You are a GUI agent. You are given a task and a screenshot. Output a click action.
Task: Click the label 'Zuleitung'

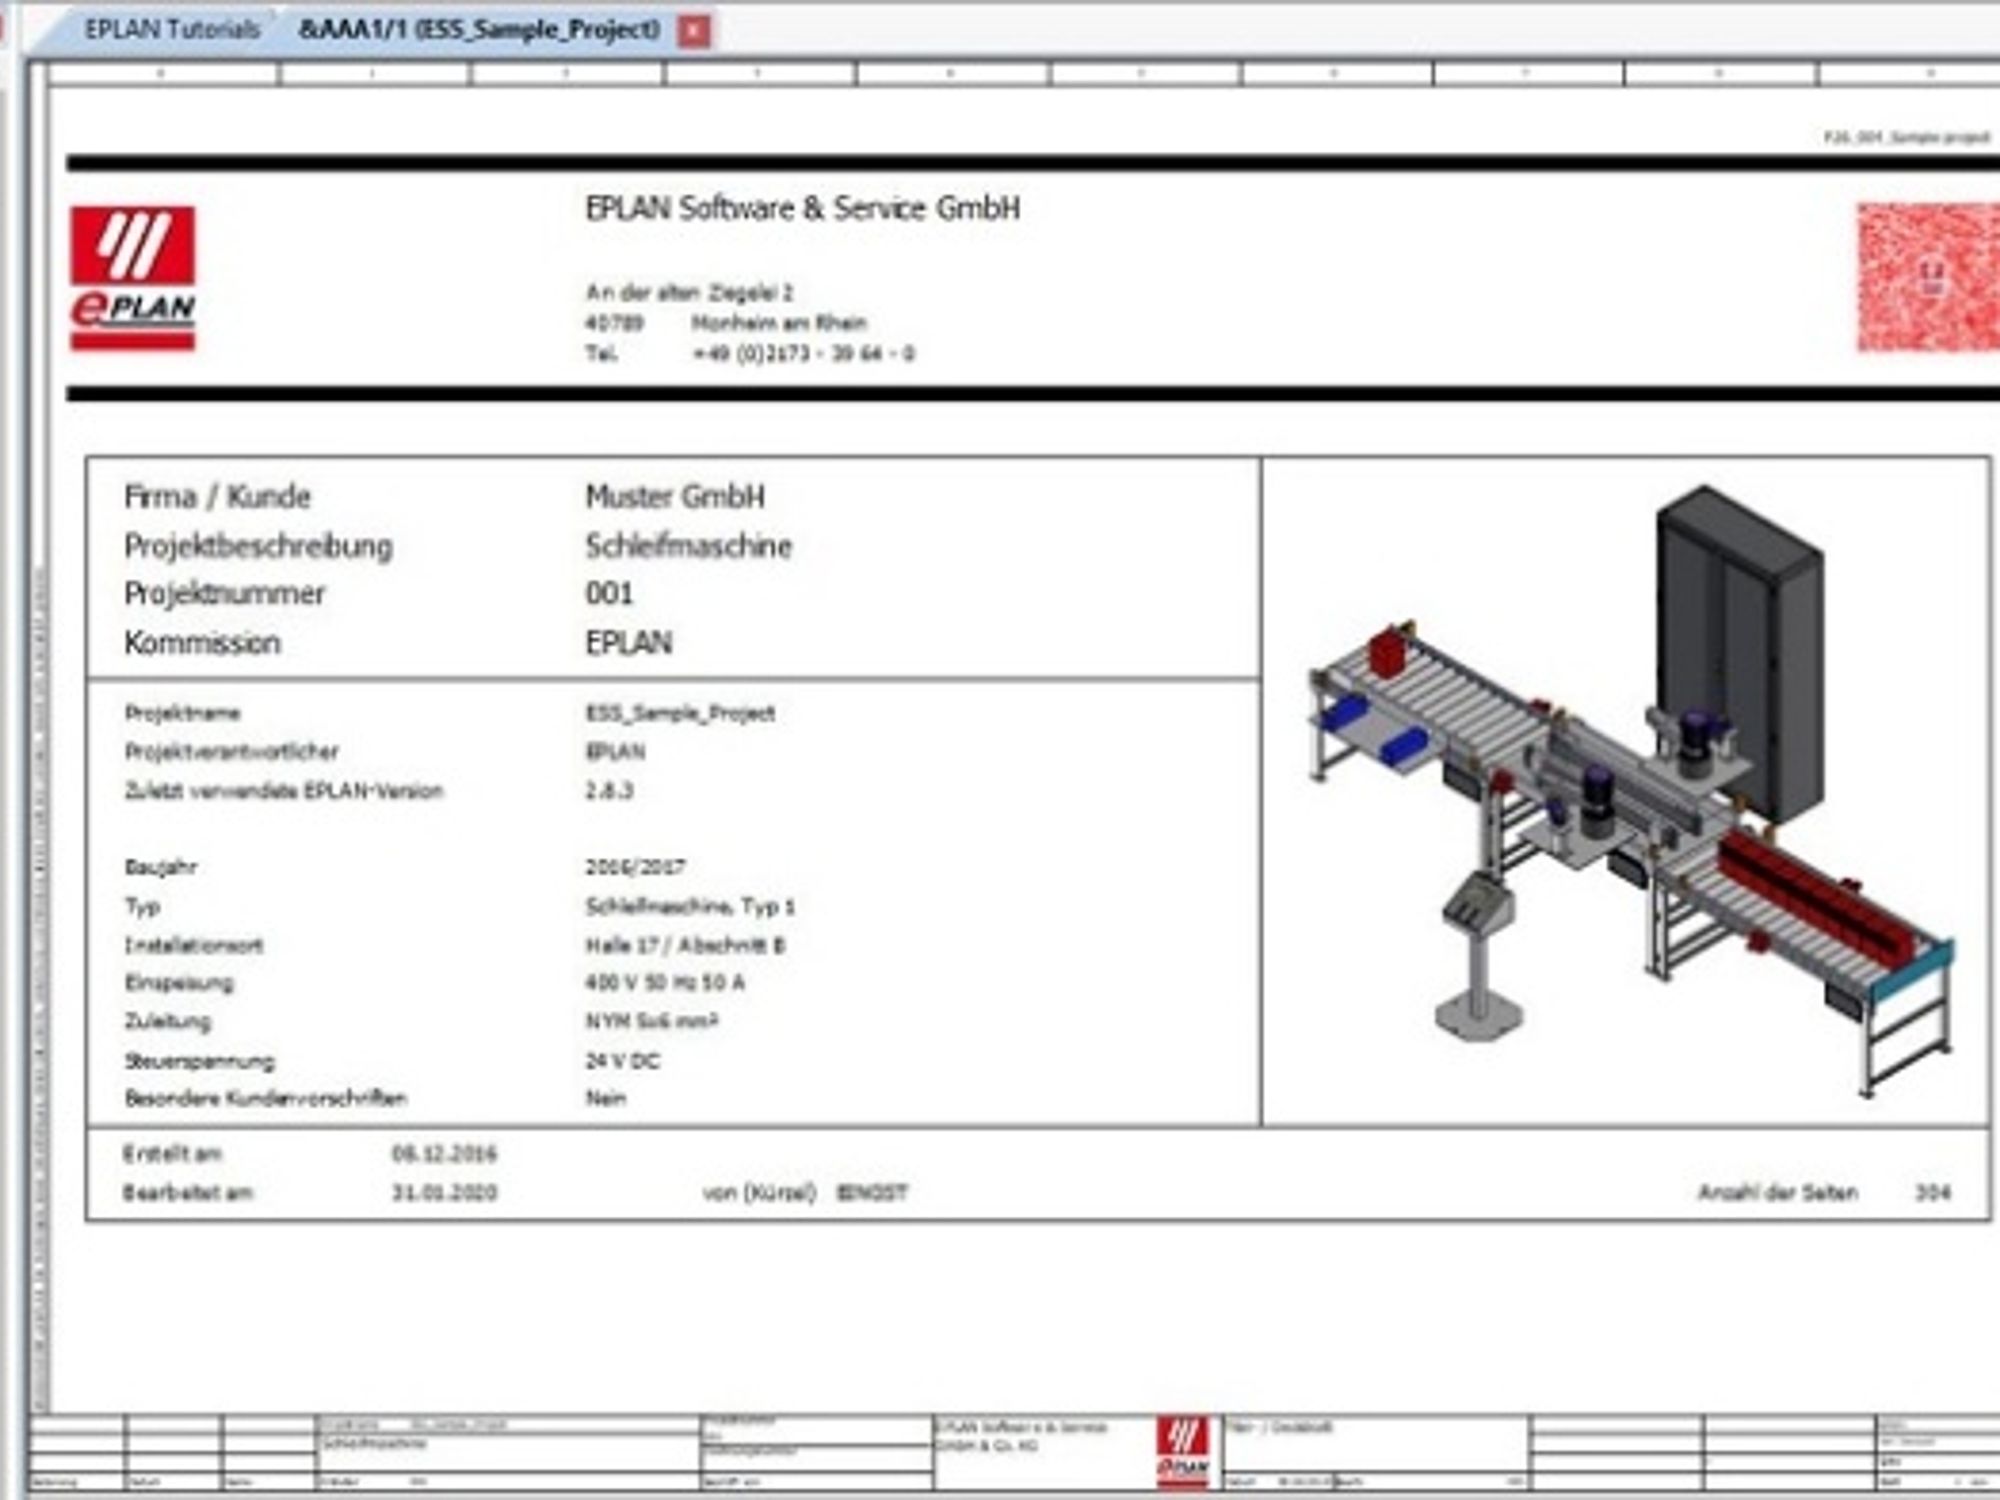(167, 1021)
